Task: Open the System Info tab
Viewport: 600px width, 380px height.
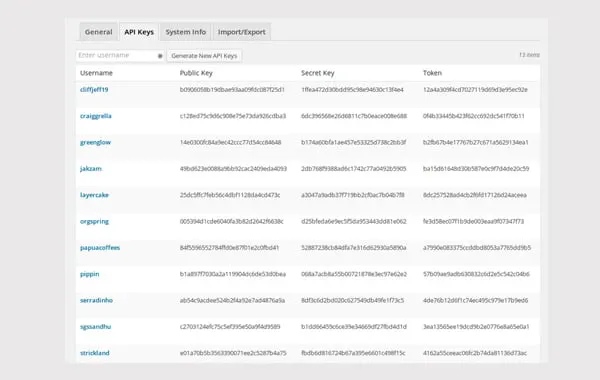Action: (186, 32)
